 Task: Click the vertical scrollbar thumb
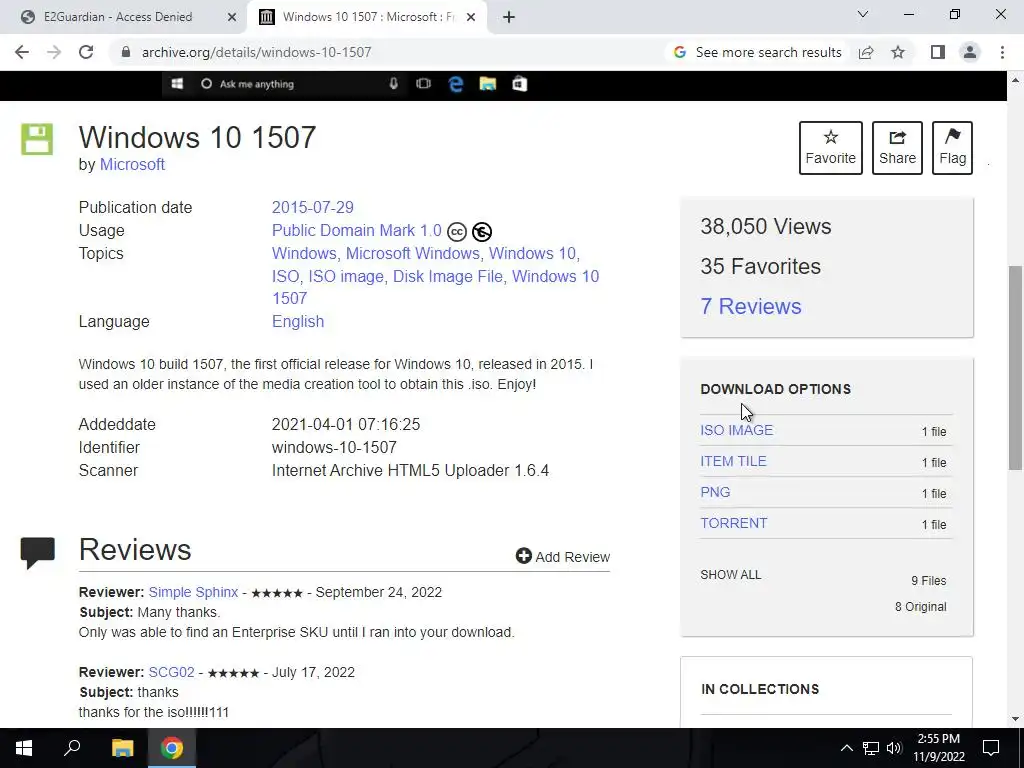pyautogui.click(x=1015, y=367)
